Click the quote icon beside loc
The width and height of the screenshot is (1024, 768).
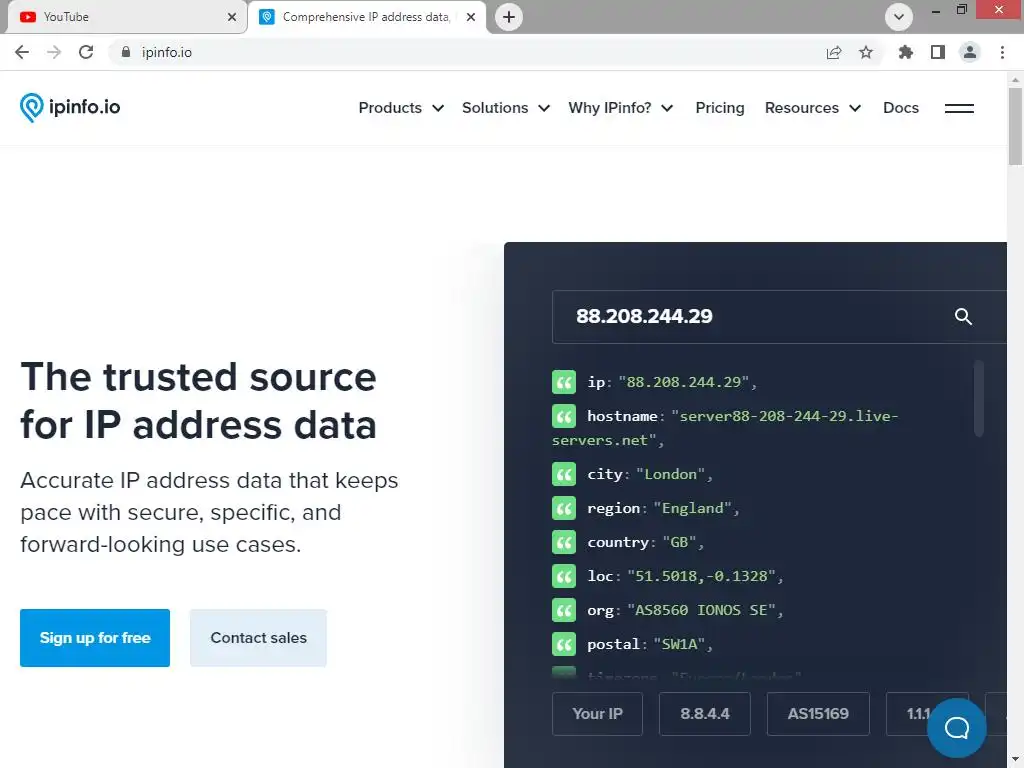pos(564,576)
